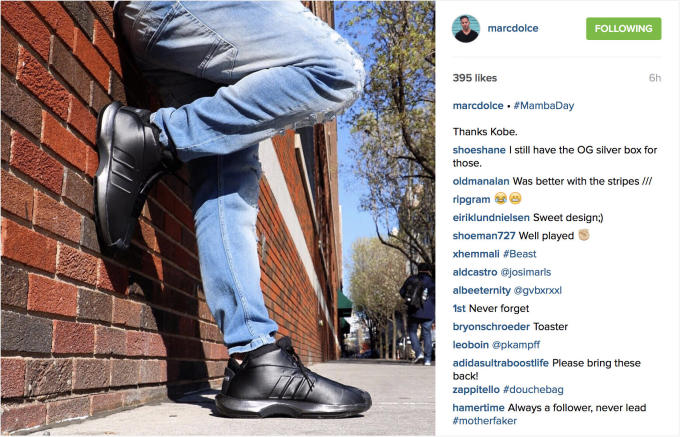Screen dimensions: 680x437
Task: Open the @josimarls mention
Action: pyautogui.click(x=526, y=272)
